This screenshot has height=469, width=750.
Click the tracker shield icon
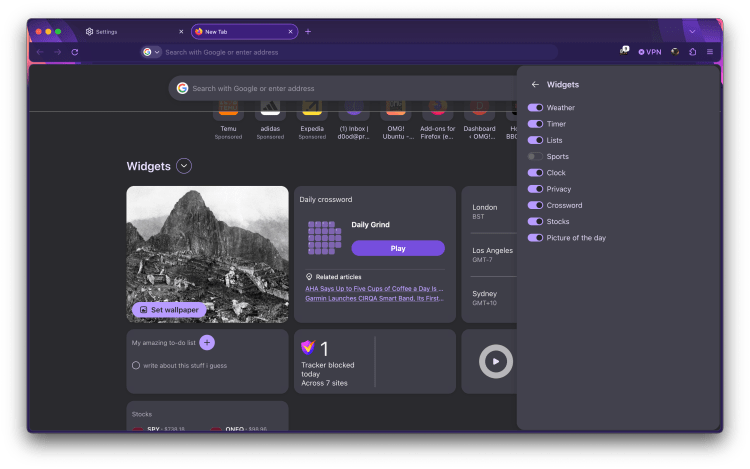click(x=309, y=347)
